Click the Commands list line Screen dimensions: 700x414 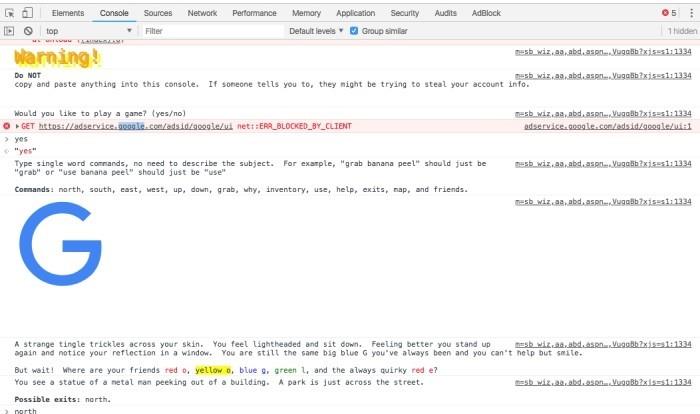pyautogui.click(x=241, y=190)
